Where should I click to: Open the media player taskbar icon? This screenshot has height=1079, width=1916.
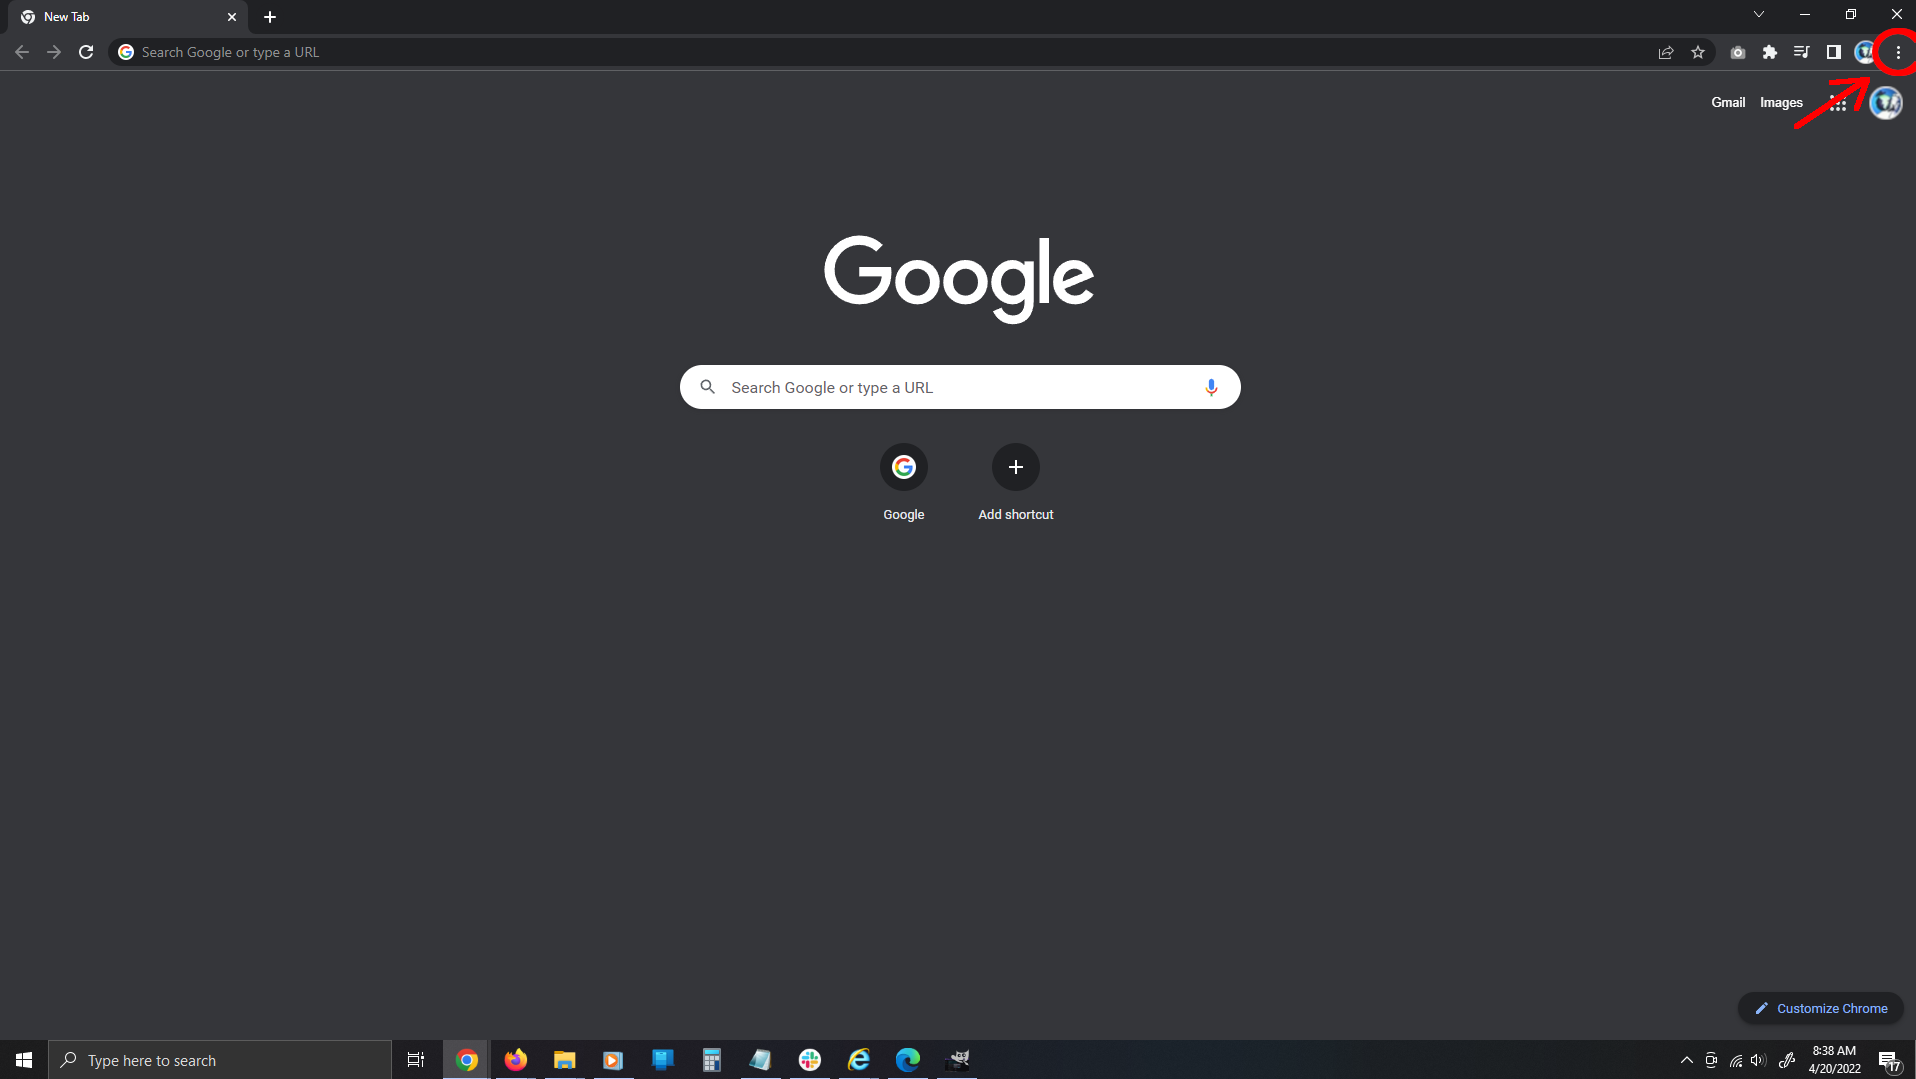[x=613, y=1060]
